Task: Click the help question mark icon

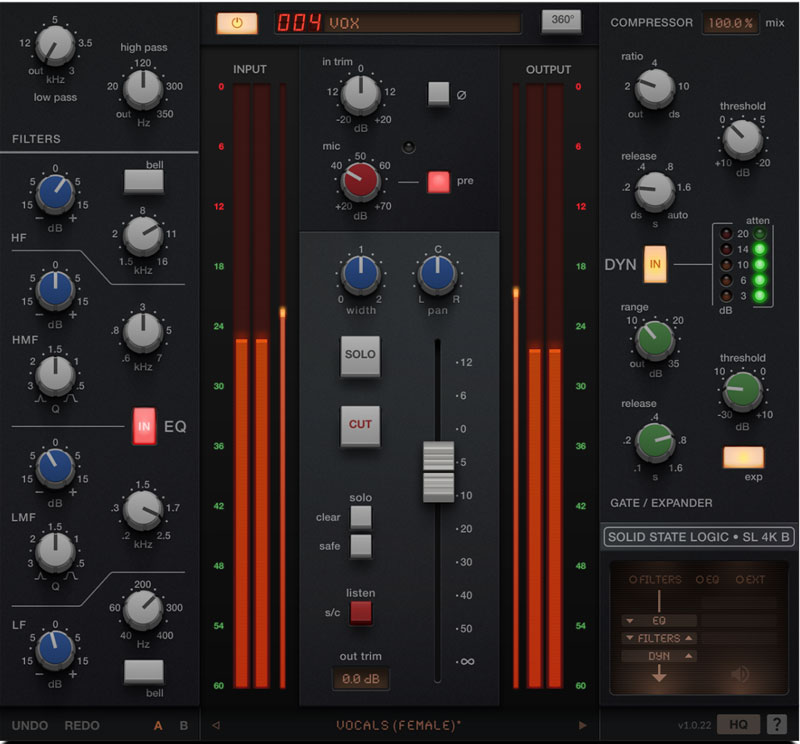Action: [x=776, y=724]
